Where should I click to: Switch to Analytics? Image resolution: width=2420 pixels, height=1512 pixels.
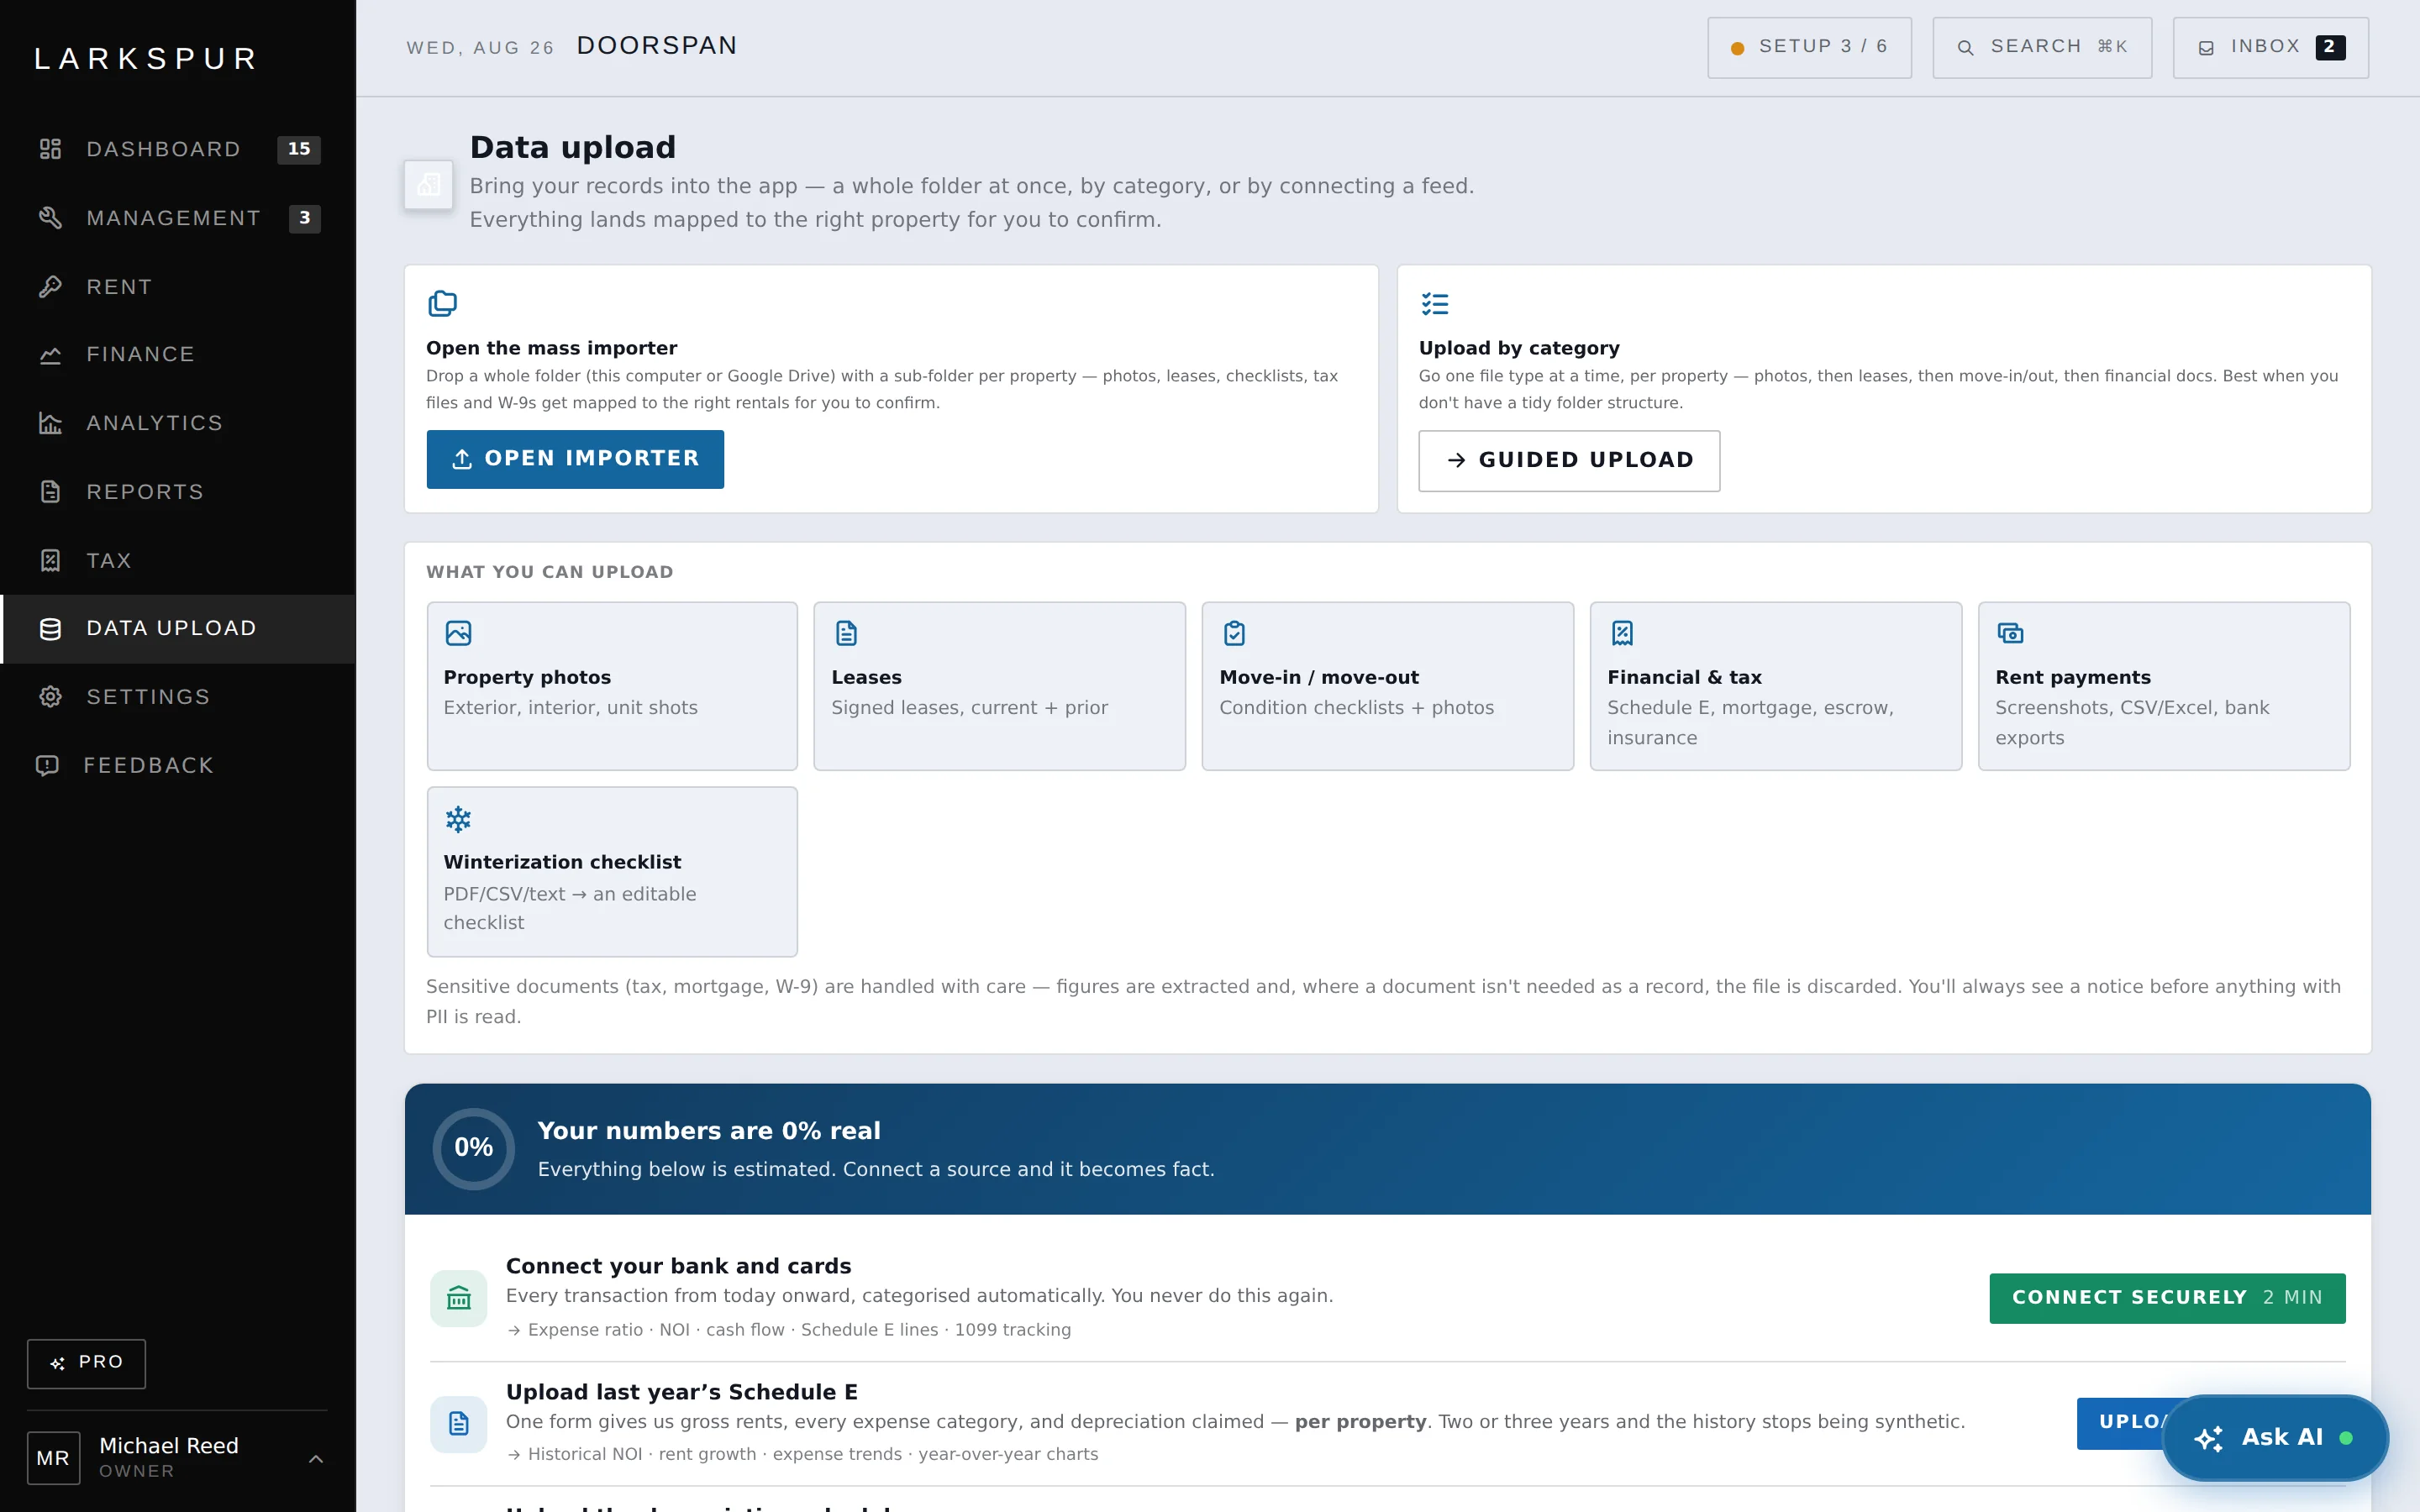178,423
